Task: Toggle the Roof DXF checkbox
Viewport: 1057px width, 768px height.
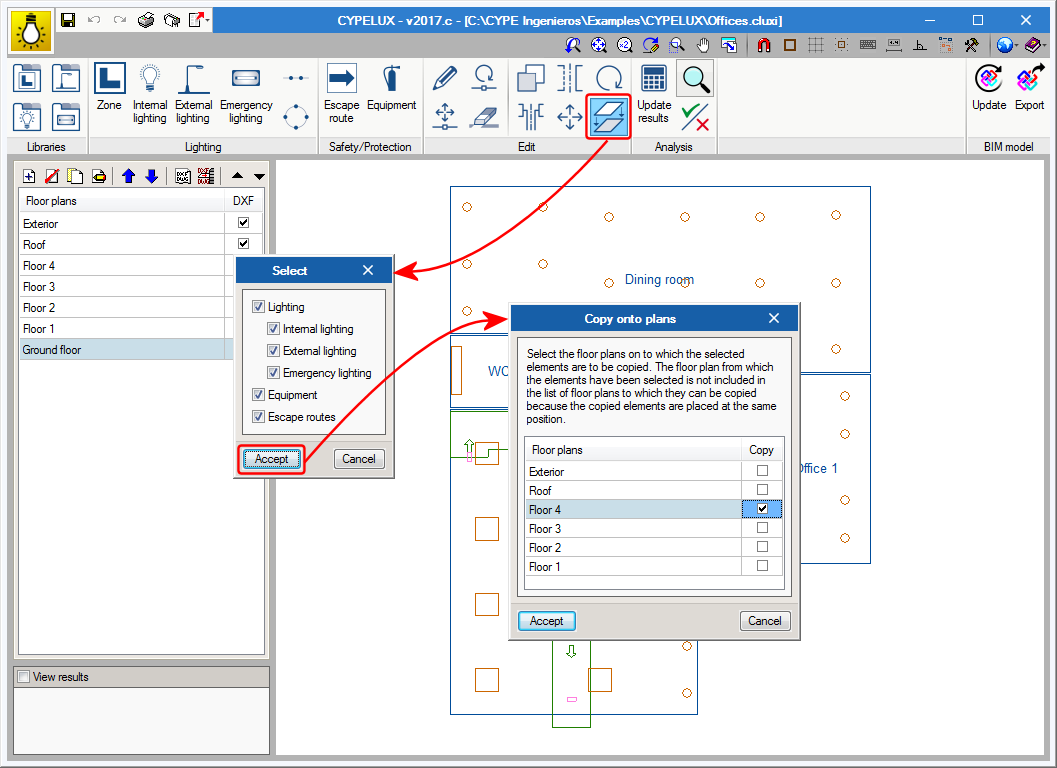Action: (243, 244)
